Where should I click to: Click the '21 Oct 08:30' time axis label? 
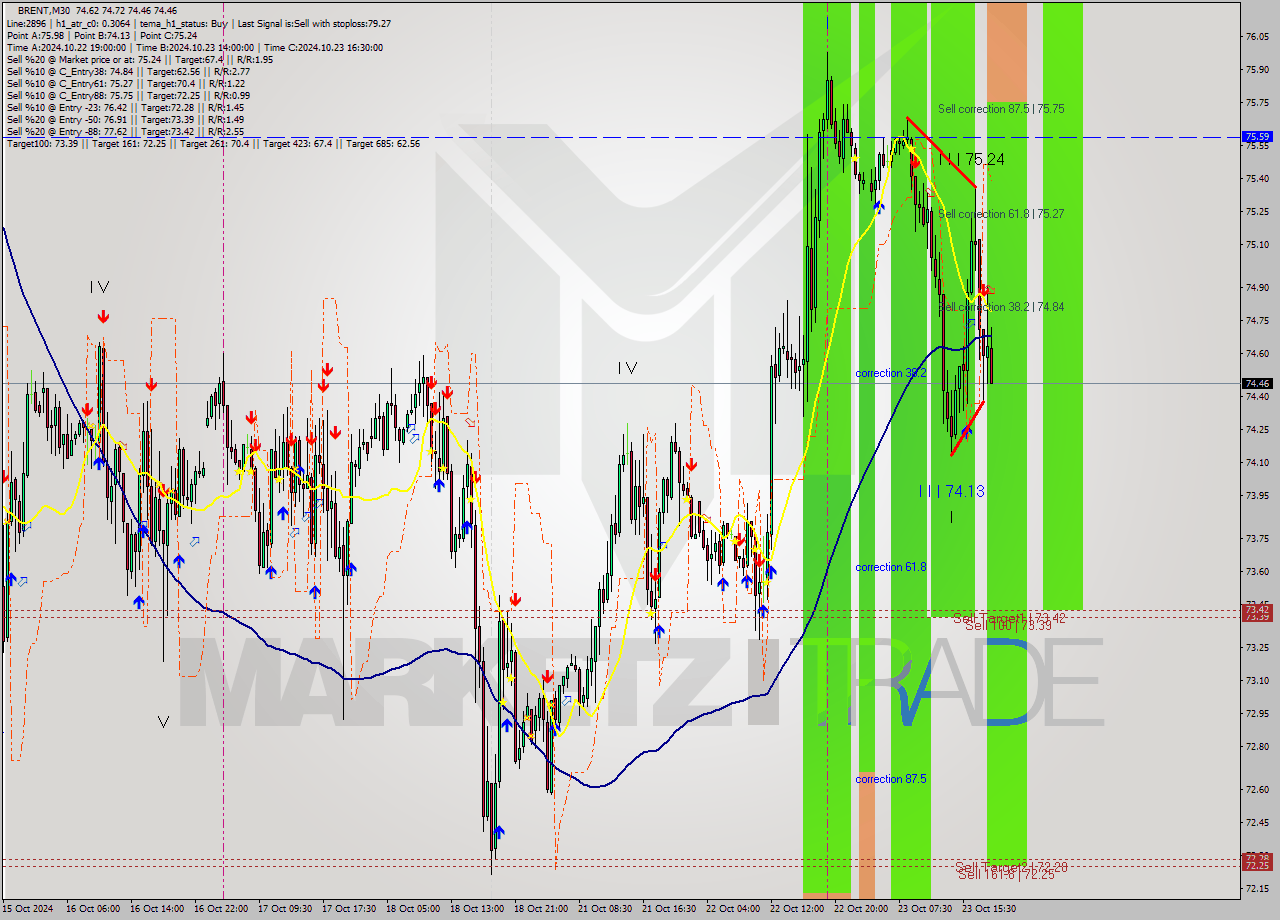click(606, 909)
